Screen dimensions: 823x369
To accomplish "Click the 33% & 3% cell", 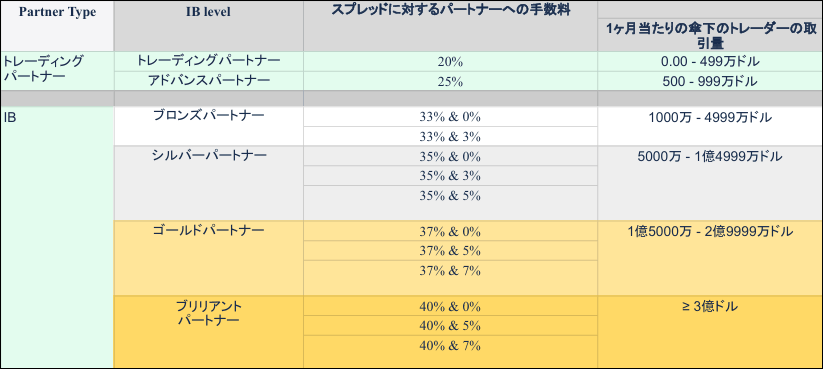I will point(450,136).
